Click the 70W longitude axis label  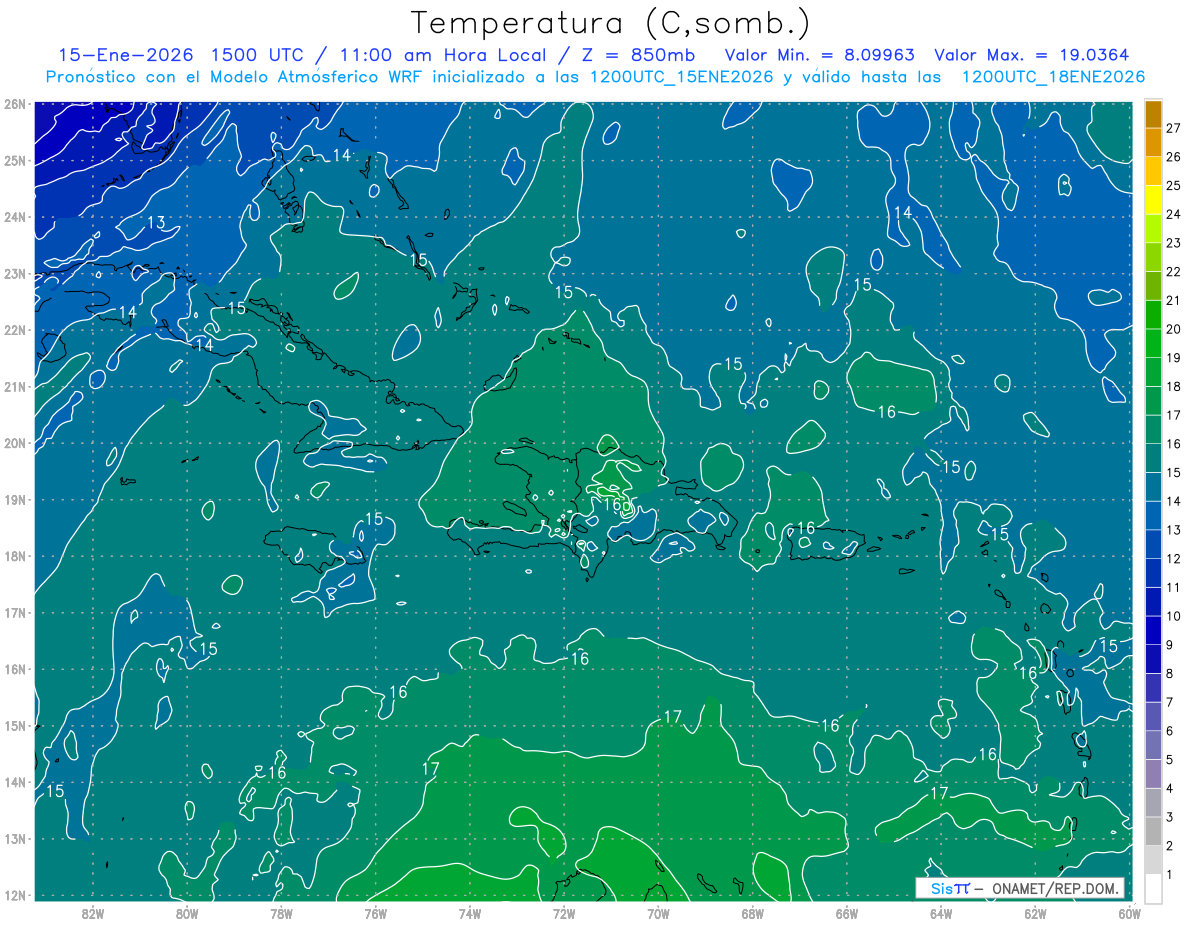[658, 912]
